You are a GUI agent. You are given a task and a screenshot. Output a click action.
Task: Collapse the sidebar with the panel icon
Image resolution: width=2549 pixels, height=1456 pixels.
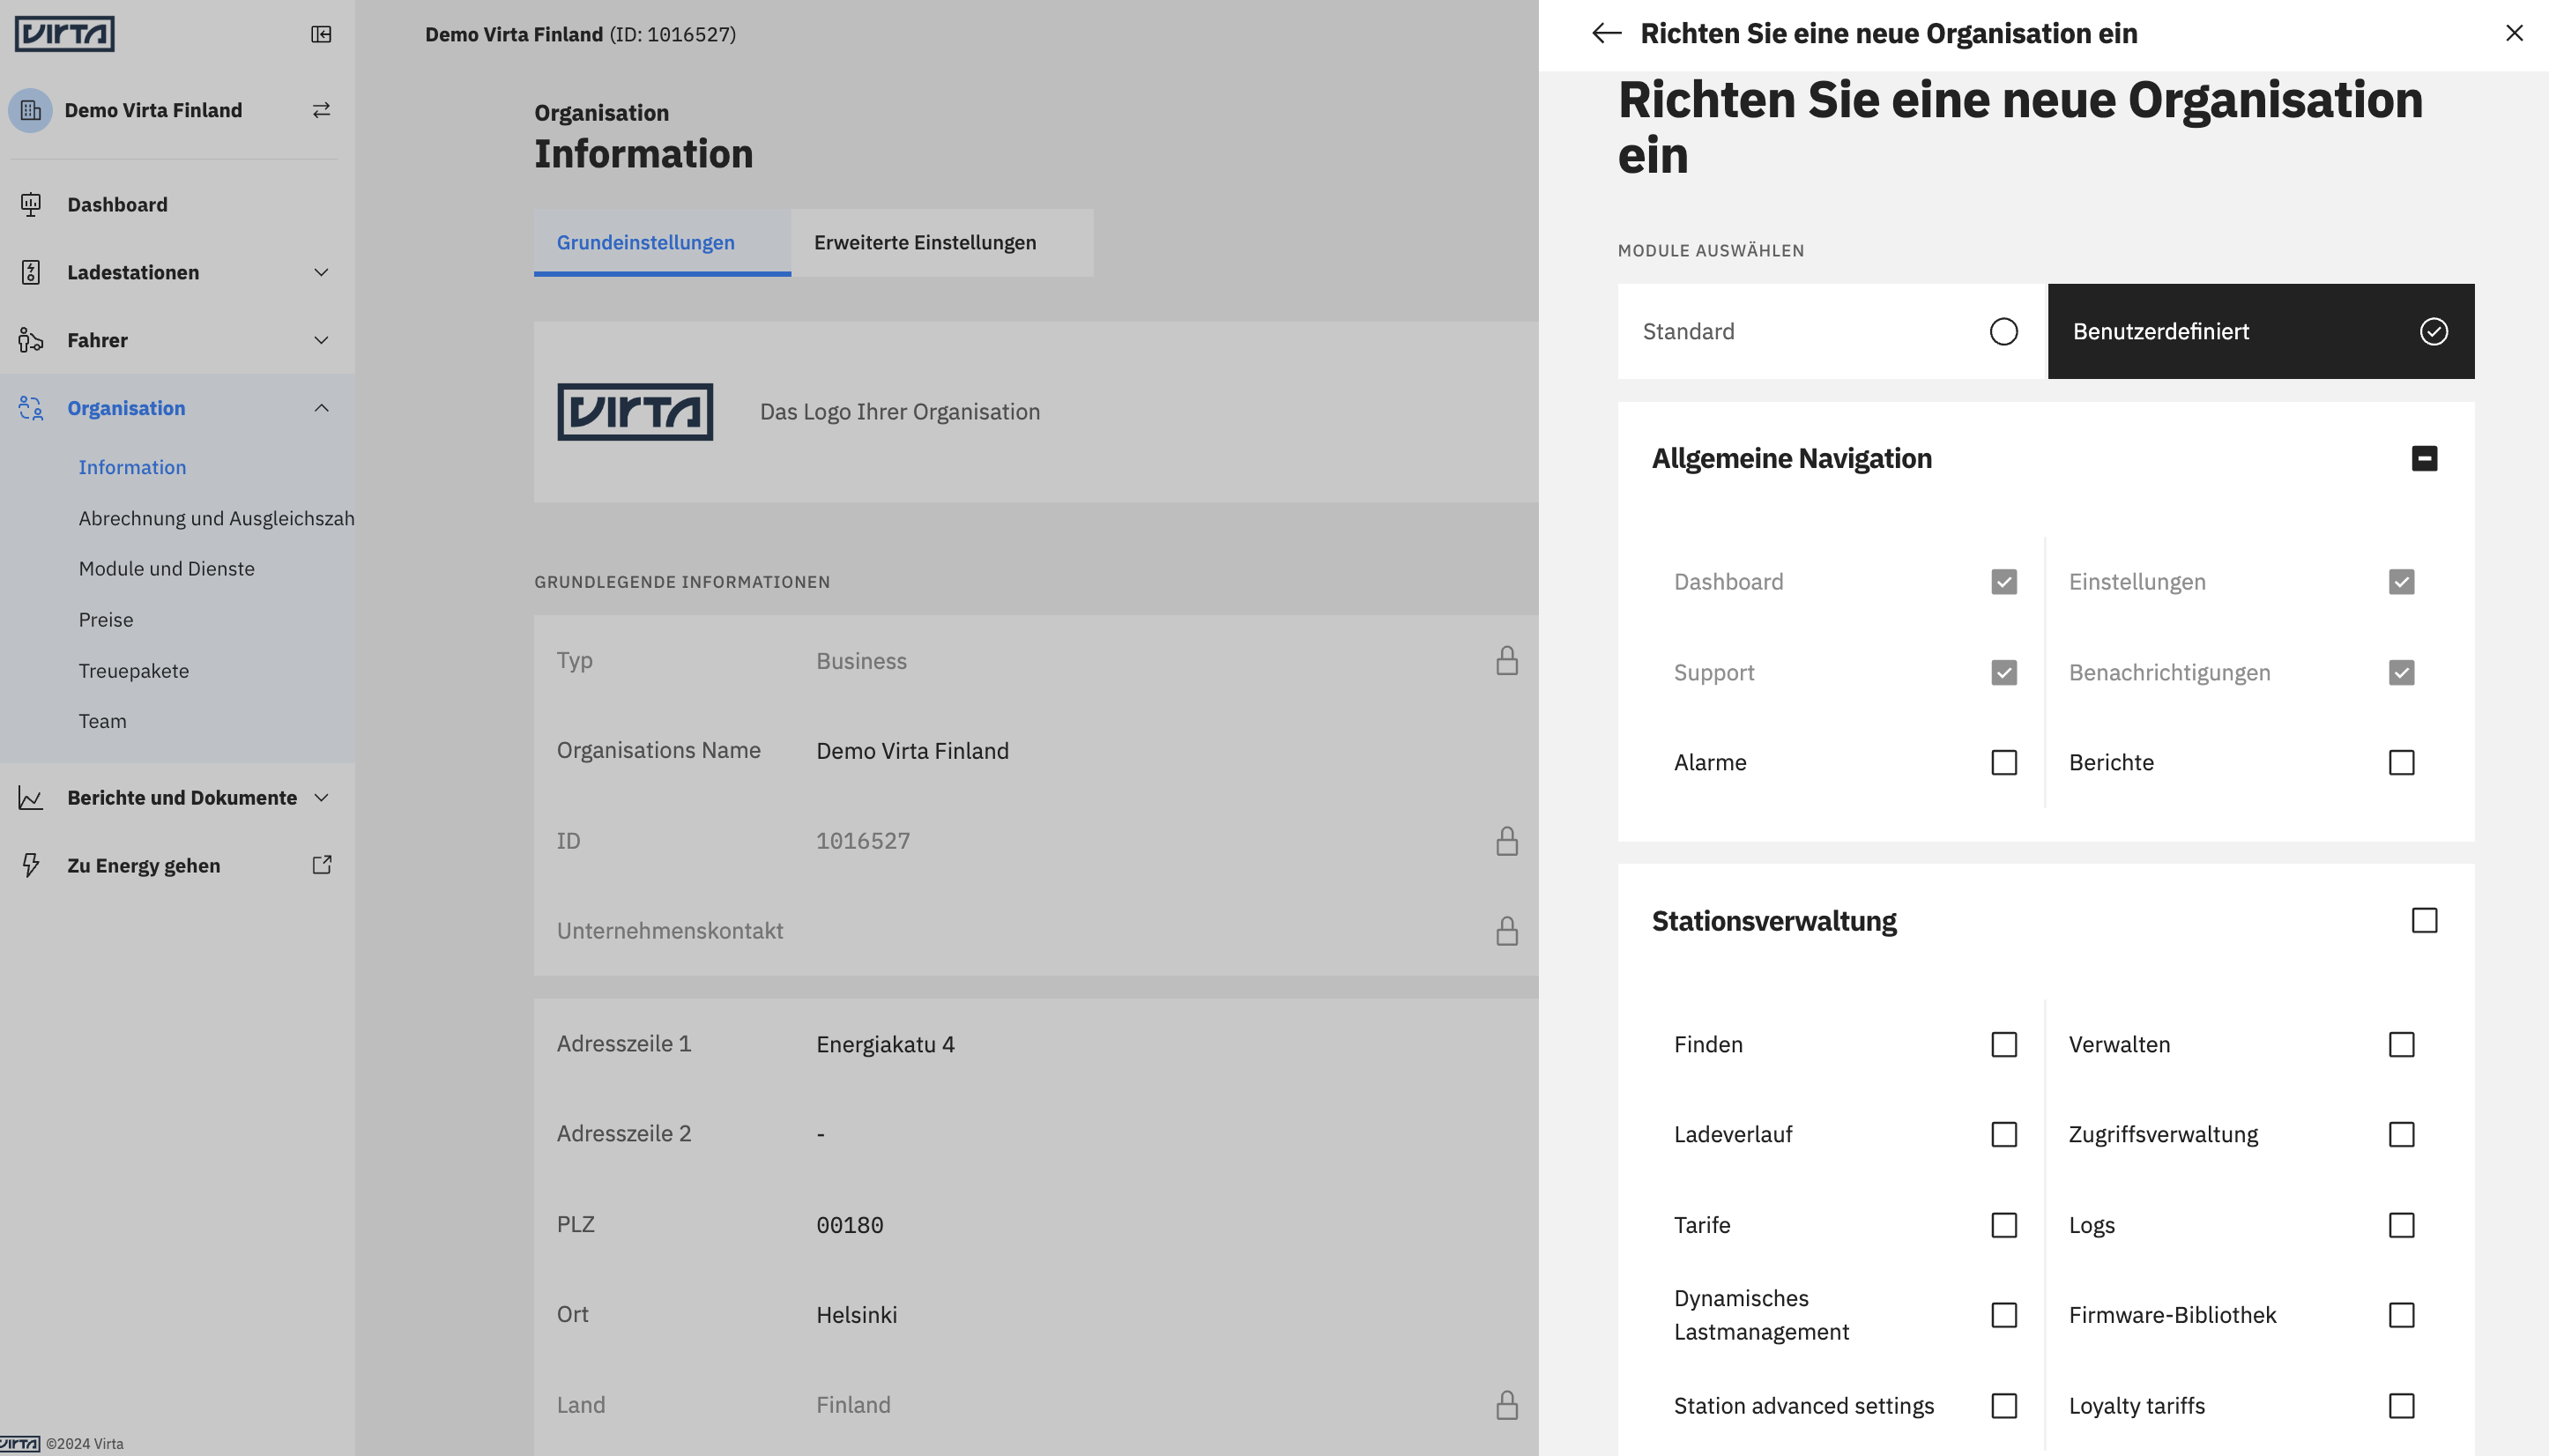pyautogui.click(x=321, y=34)
